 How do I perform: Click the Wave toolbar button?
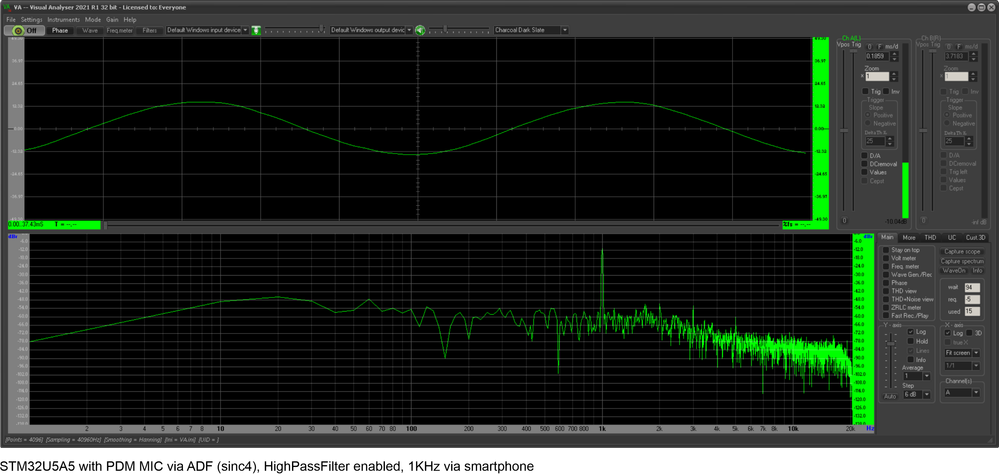pos(90,30)
